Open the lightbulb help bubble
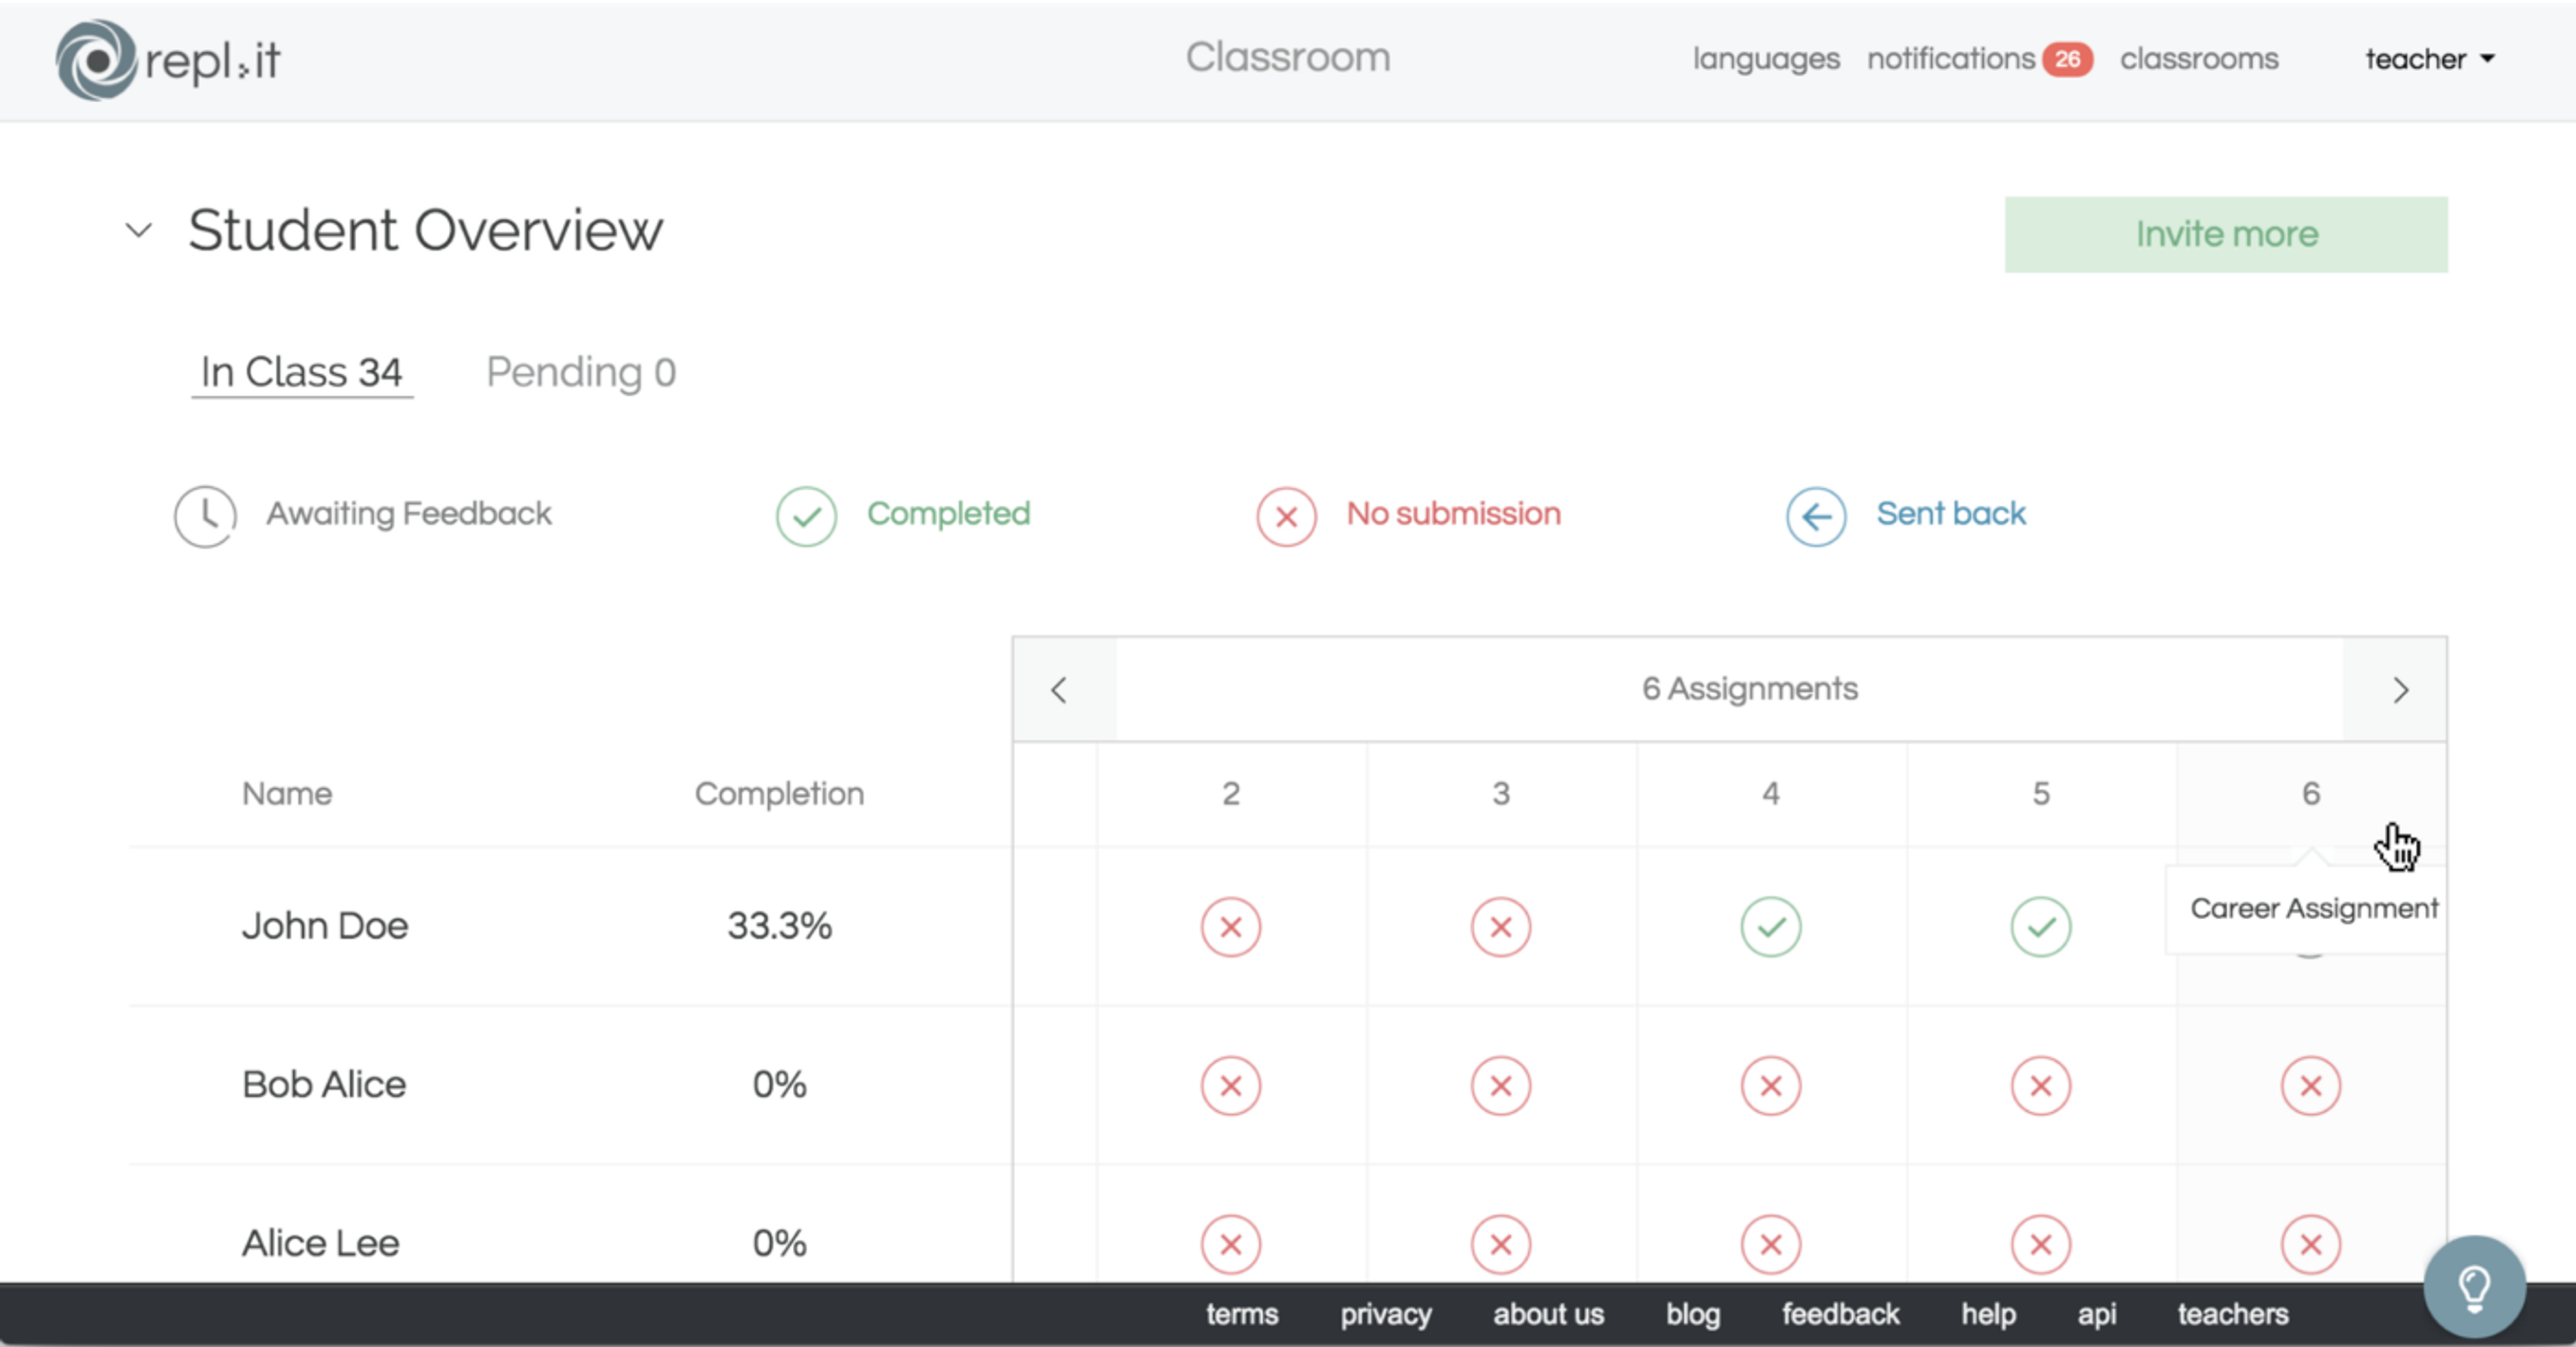 pos(2474,1287)
